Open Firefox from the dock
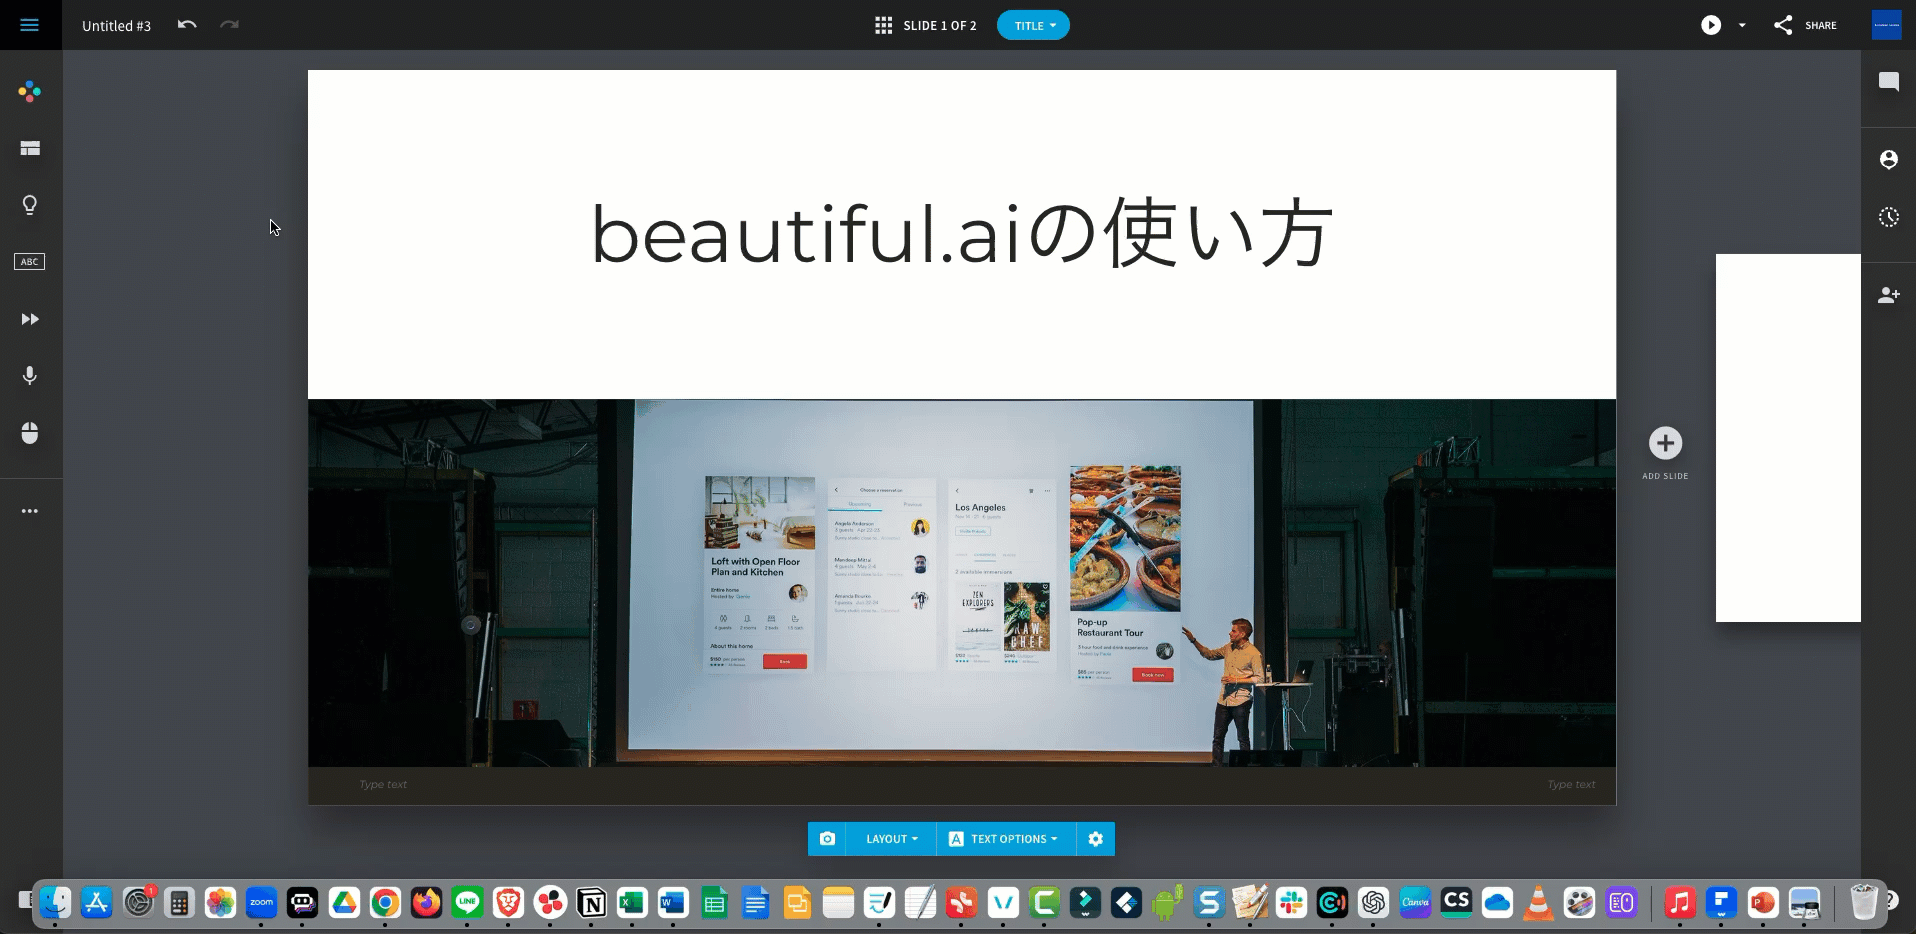 [426, 903]
